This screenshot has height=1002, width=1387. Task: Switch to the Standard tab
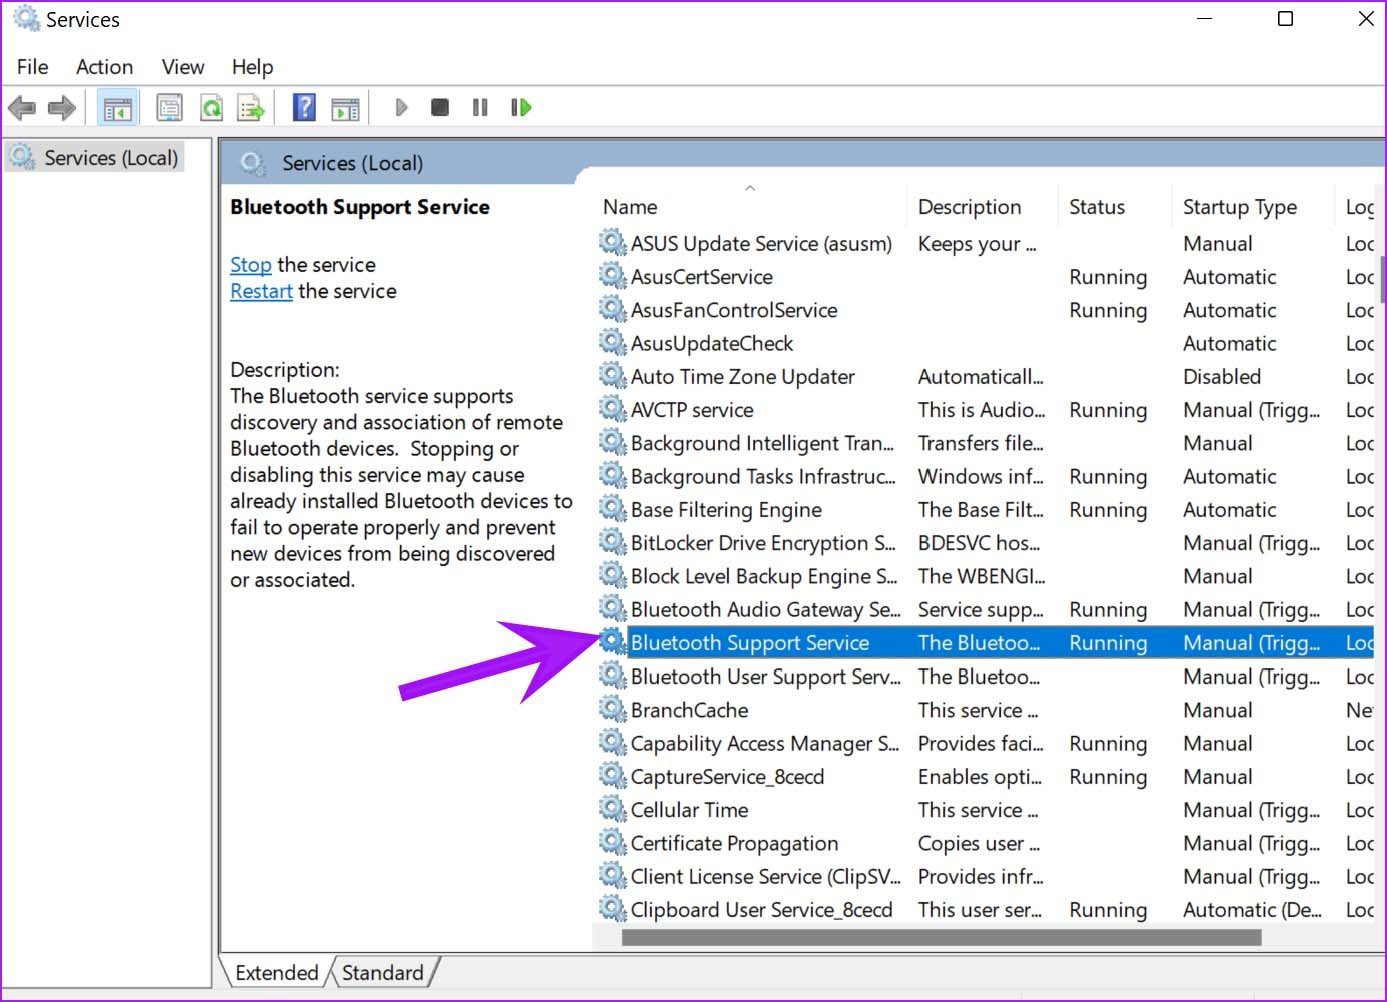[x=383, y=971]
